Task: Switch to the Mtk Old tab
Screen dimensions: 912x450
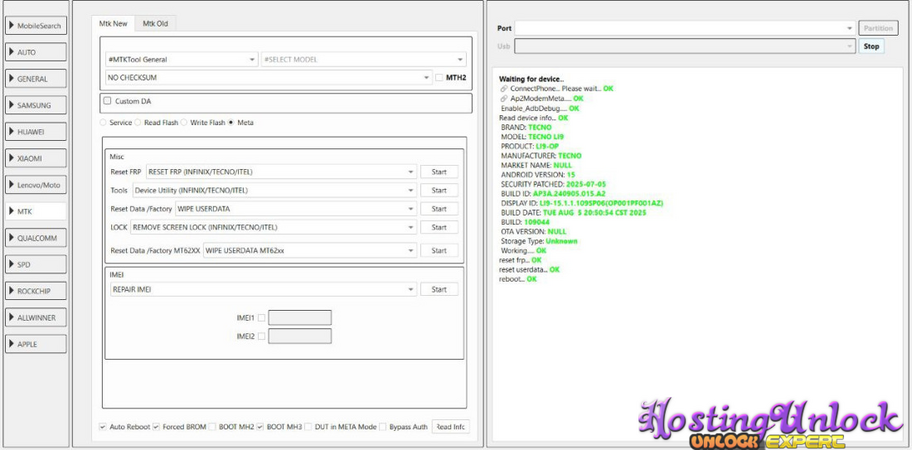Action: [x=155, y=23]
